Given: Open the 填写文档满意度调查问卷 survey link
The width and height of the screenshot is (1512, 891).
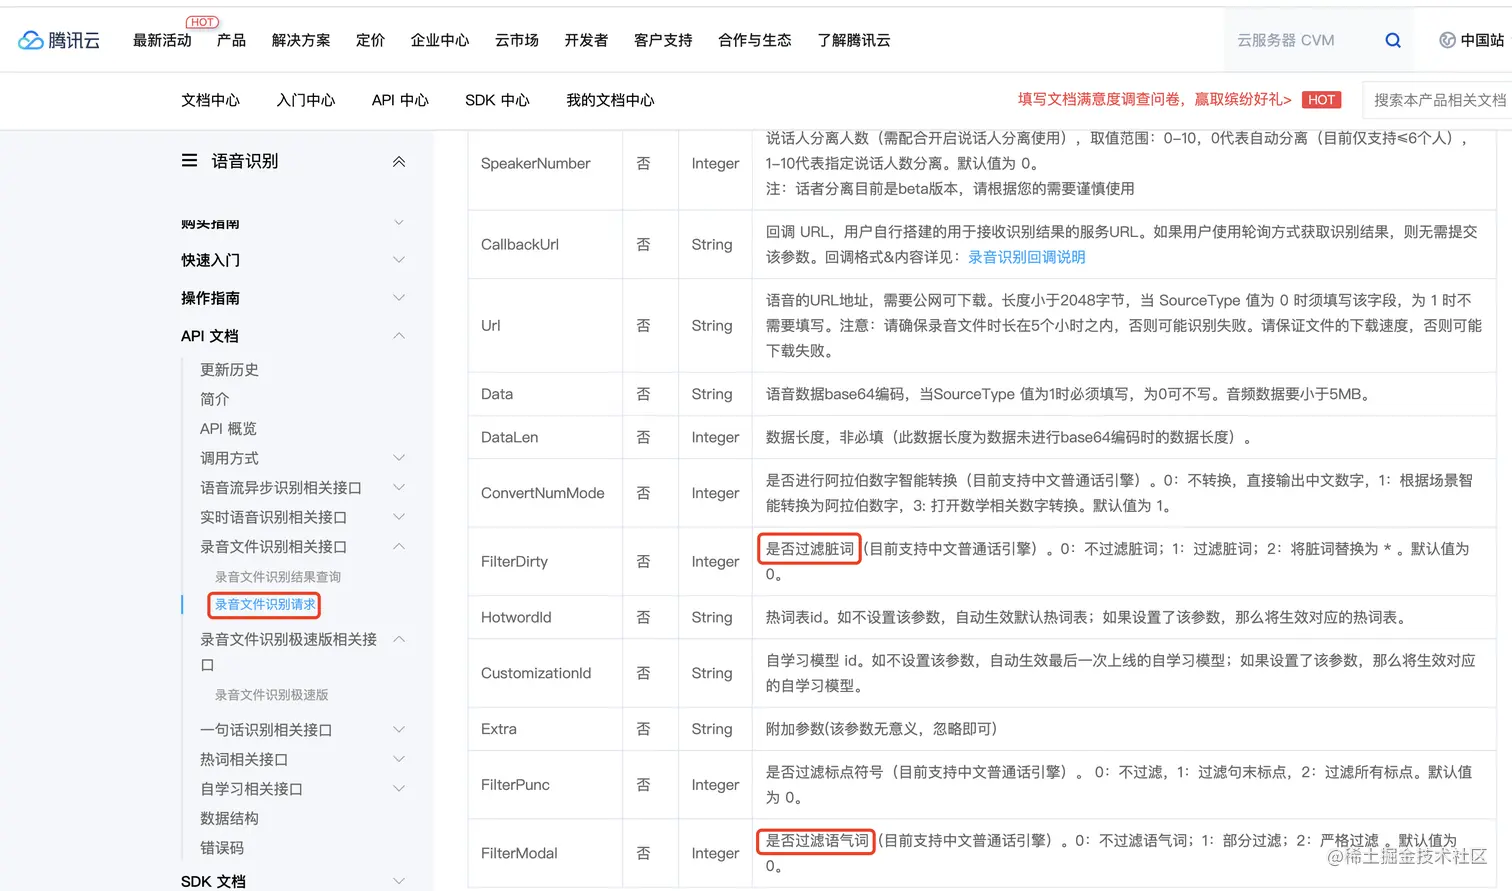Looking at the screenshot, I should [1154, 100].
